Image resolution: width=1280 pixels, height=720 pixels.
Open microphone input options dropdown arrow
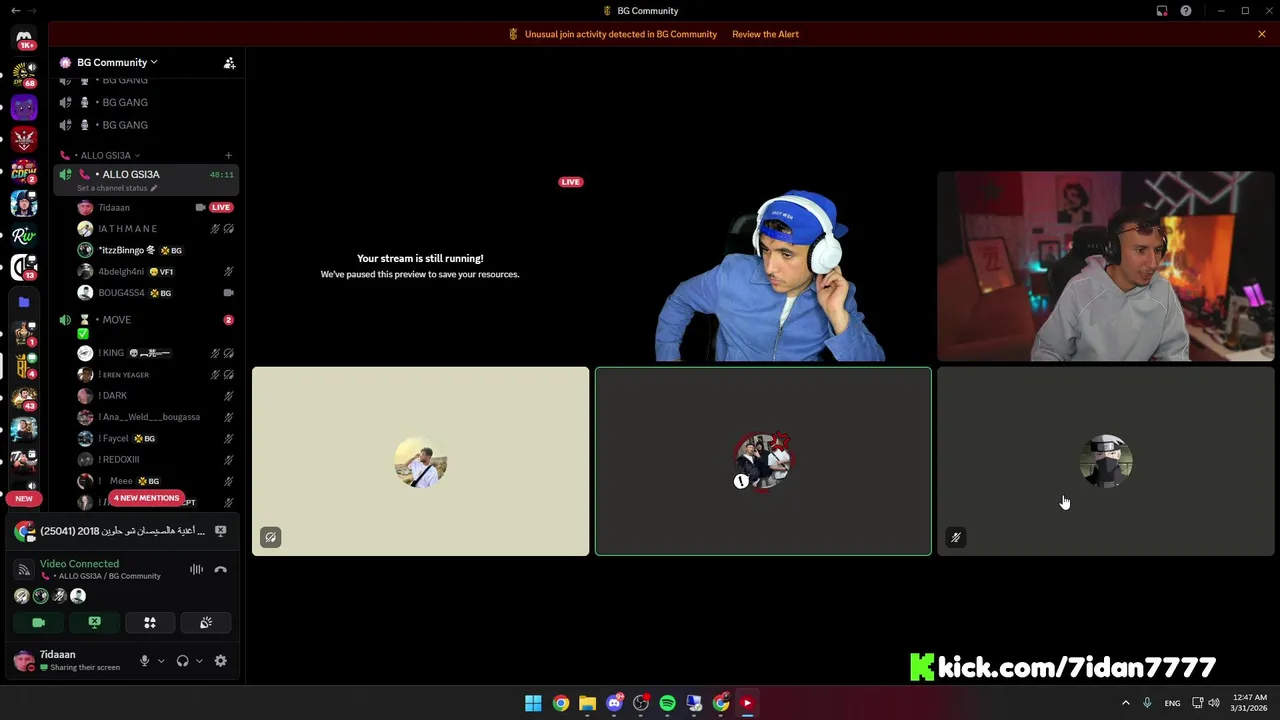[x=161, y=661]
